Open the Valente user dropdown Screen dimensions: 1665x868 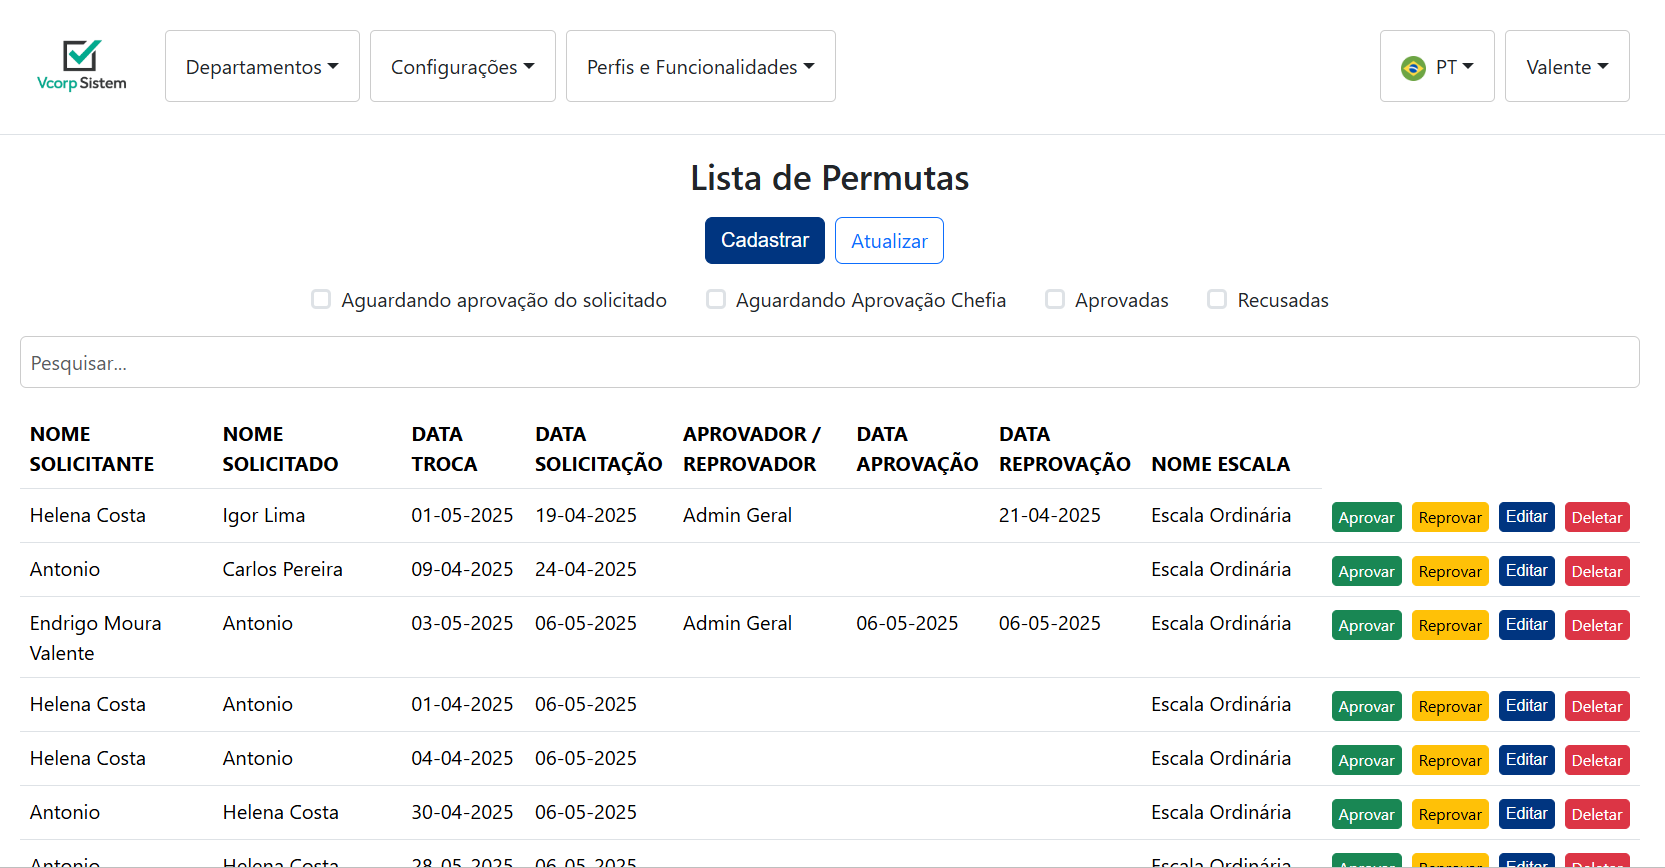[1567, 66]
